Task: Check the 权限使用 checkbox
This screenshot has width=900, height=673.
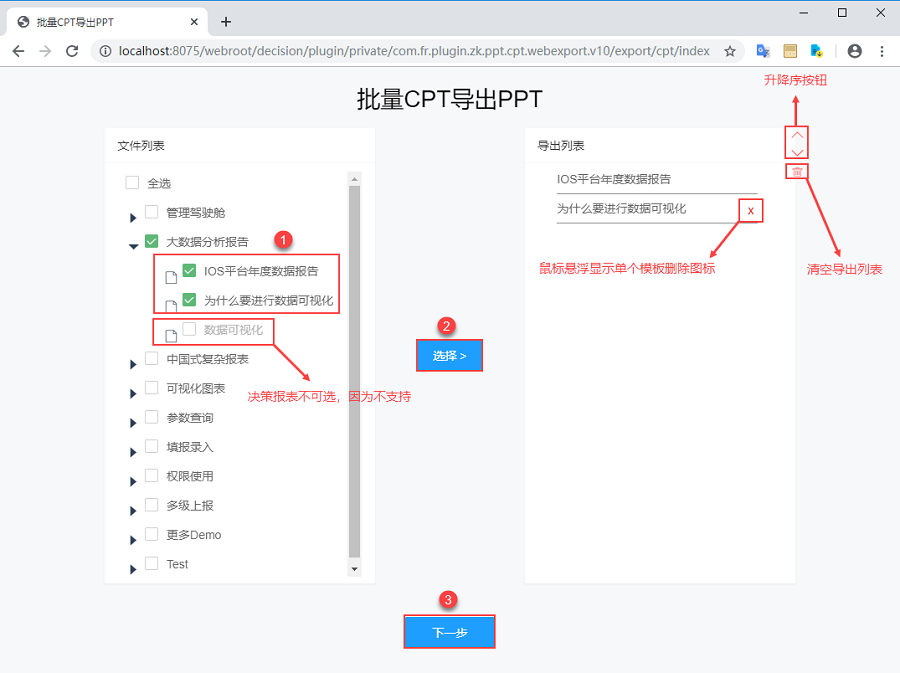Action: tap(152, 475)
